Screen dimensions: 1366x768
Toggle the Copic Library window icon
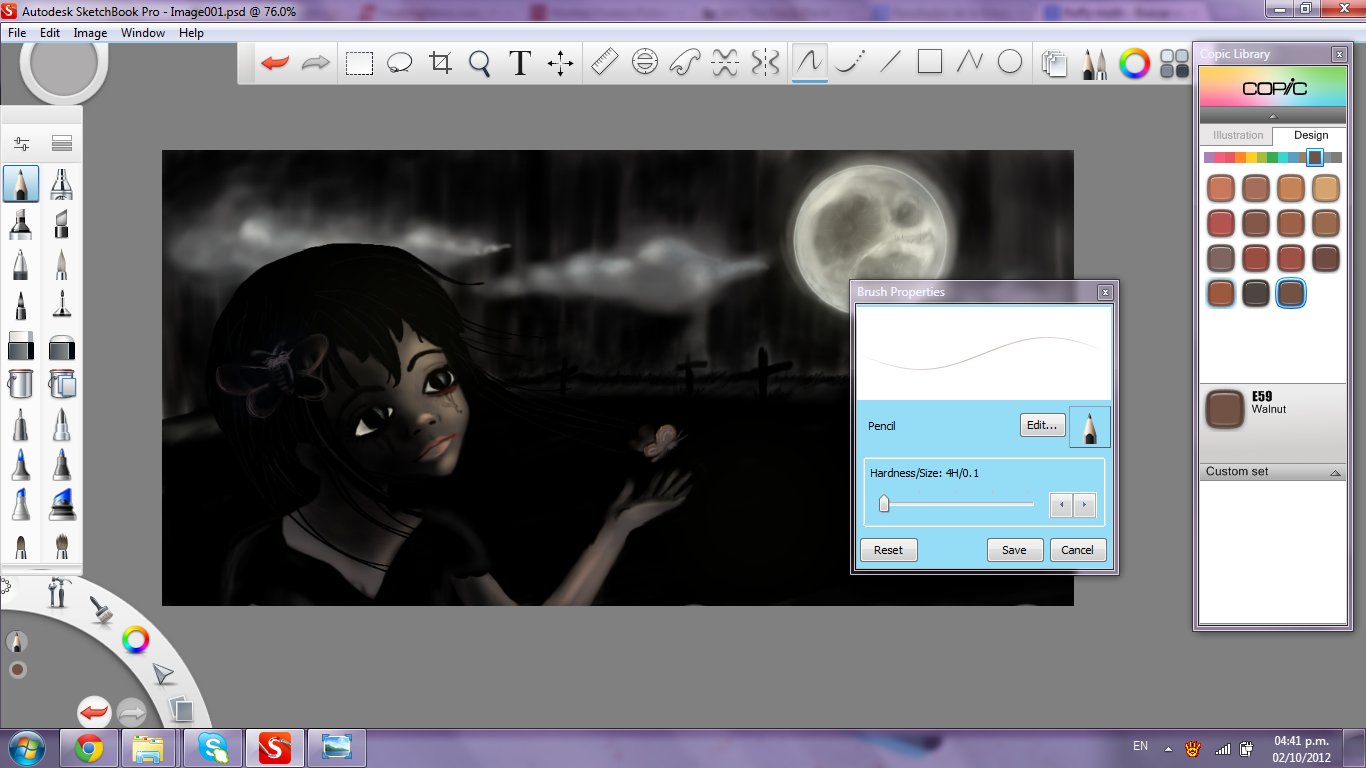(x=1173, y=64)
